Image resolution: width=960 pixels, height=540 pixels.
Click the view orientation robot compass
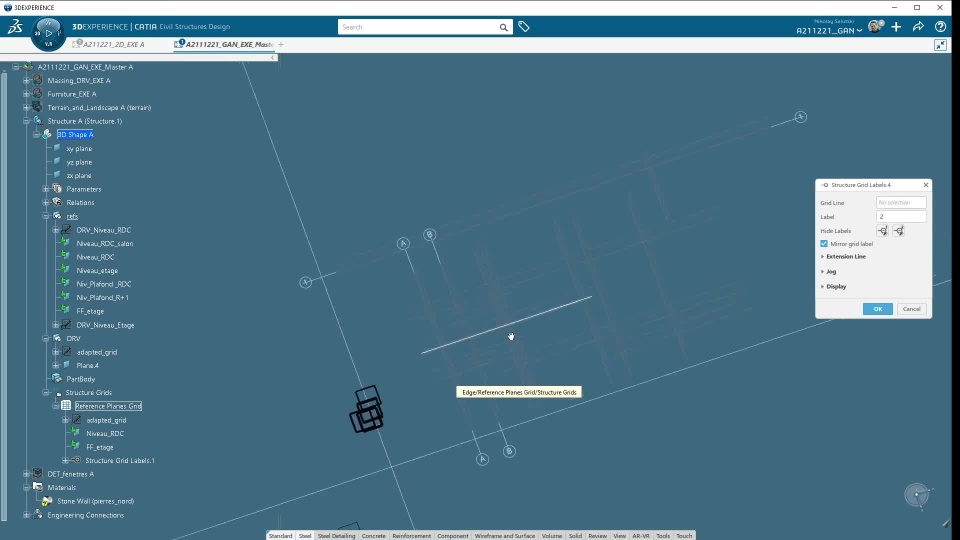[918, 495]
